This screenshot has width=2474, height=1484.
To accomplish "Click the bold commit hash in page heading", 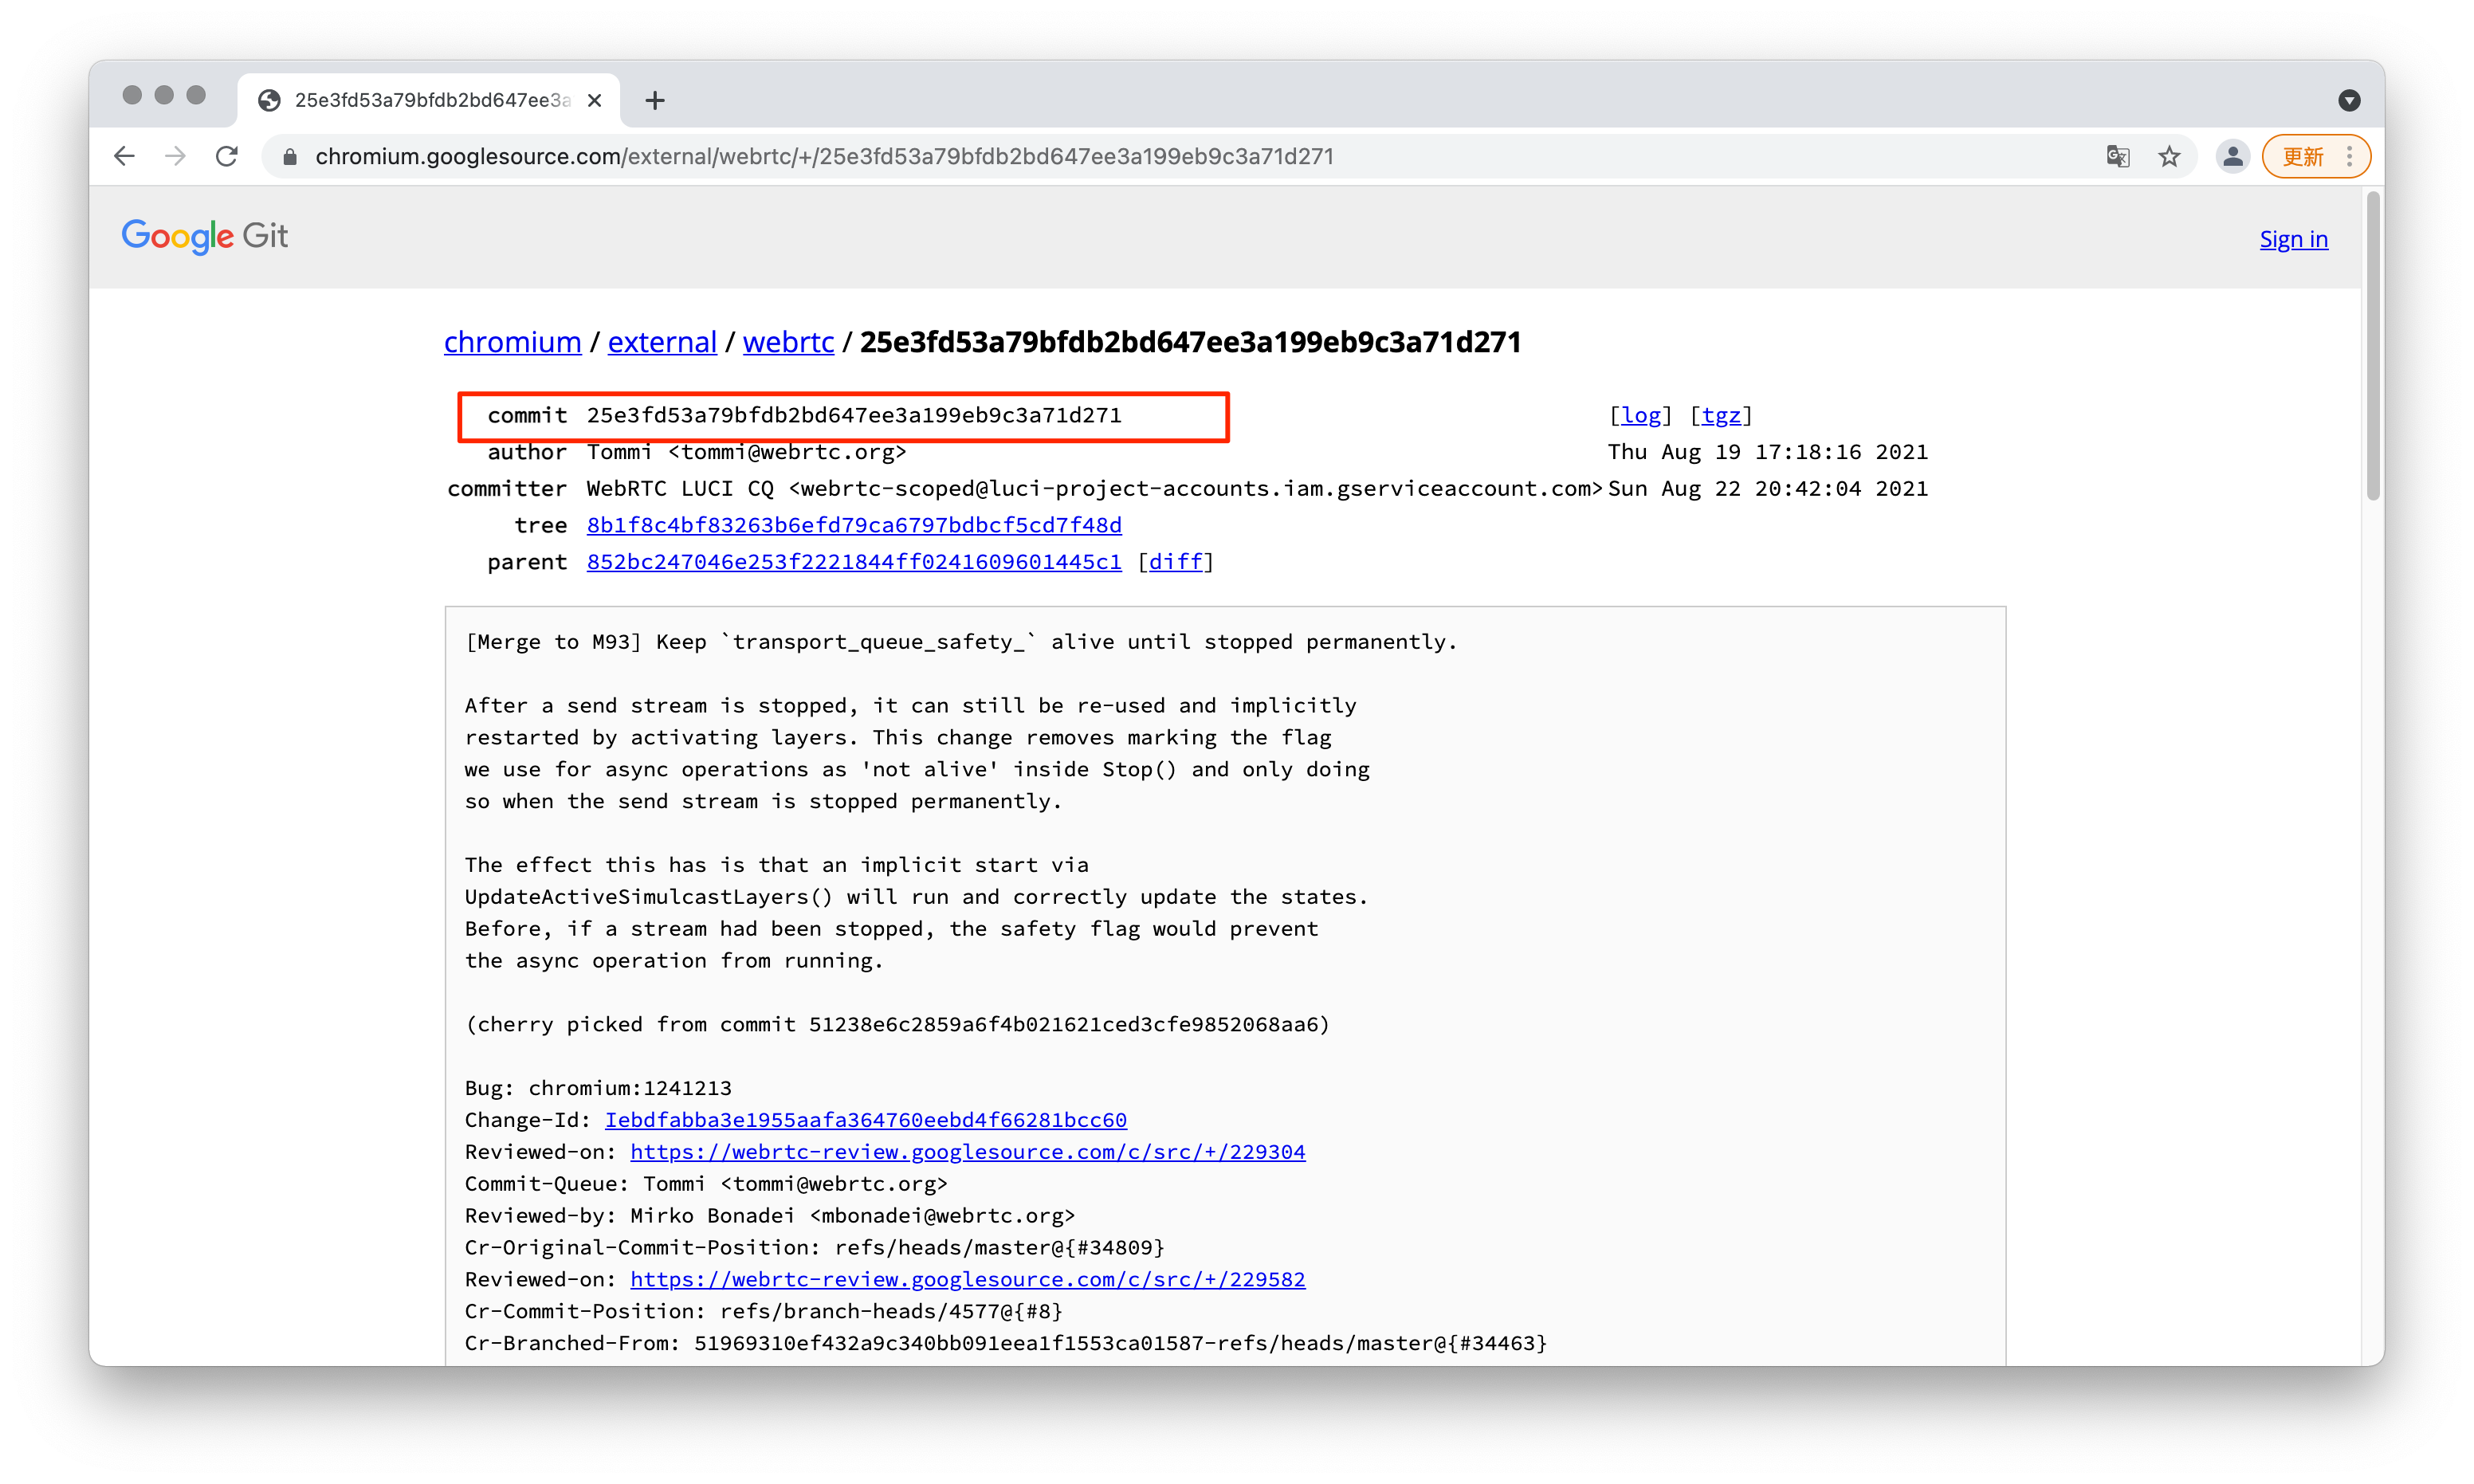I will point(1190,342).
